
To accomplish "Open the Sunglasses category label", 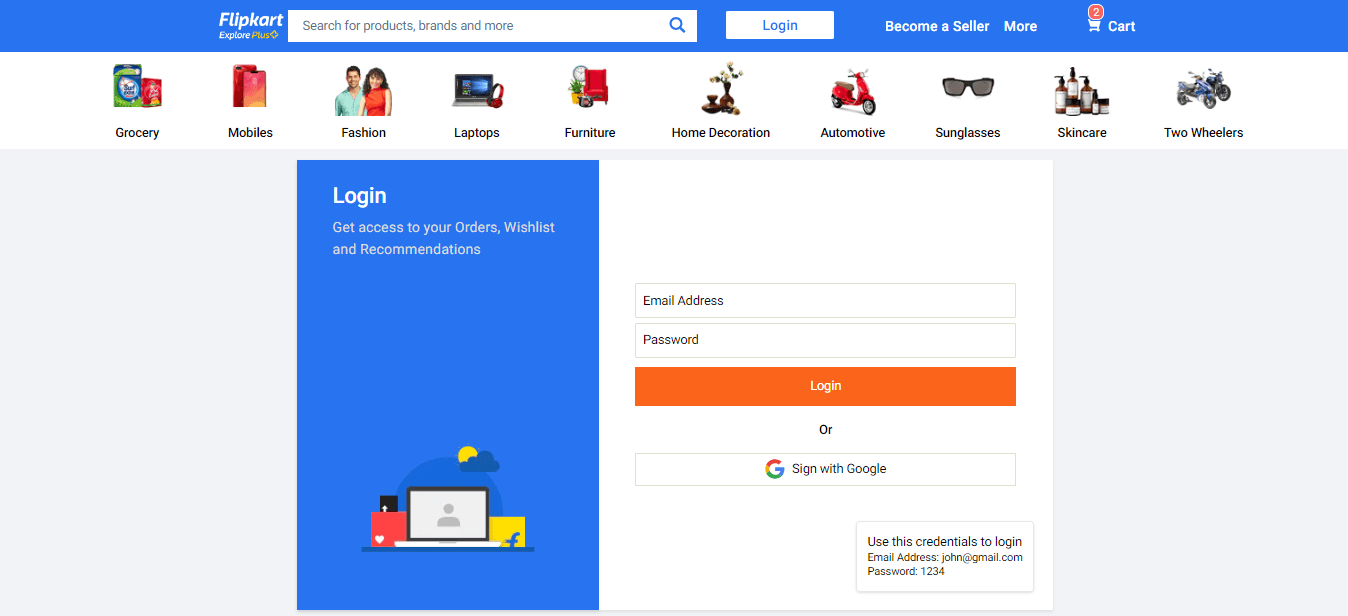I will tap(968, 132).
